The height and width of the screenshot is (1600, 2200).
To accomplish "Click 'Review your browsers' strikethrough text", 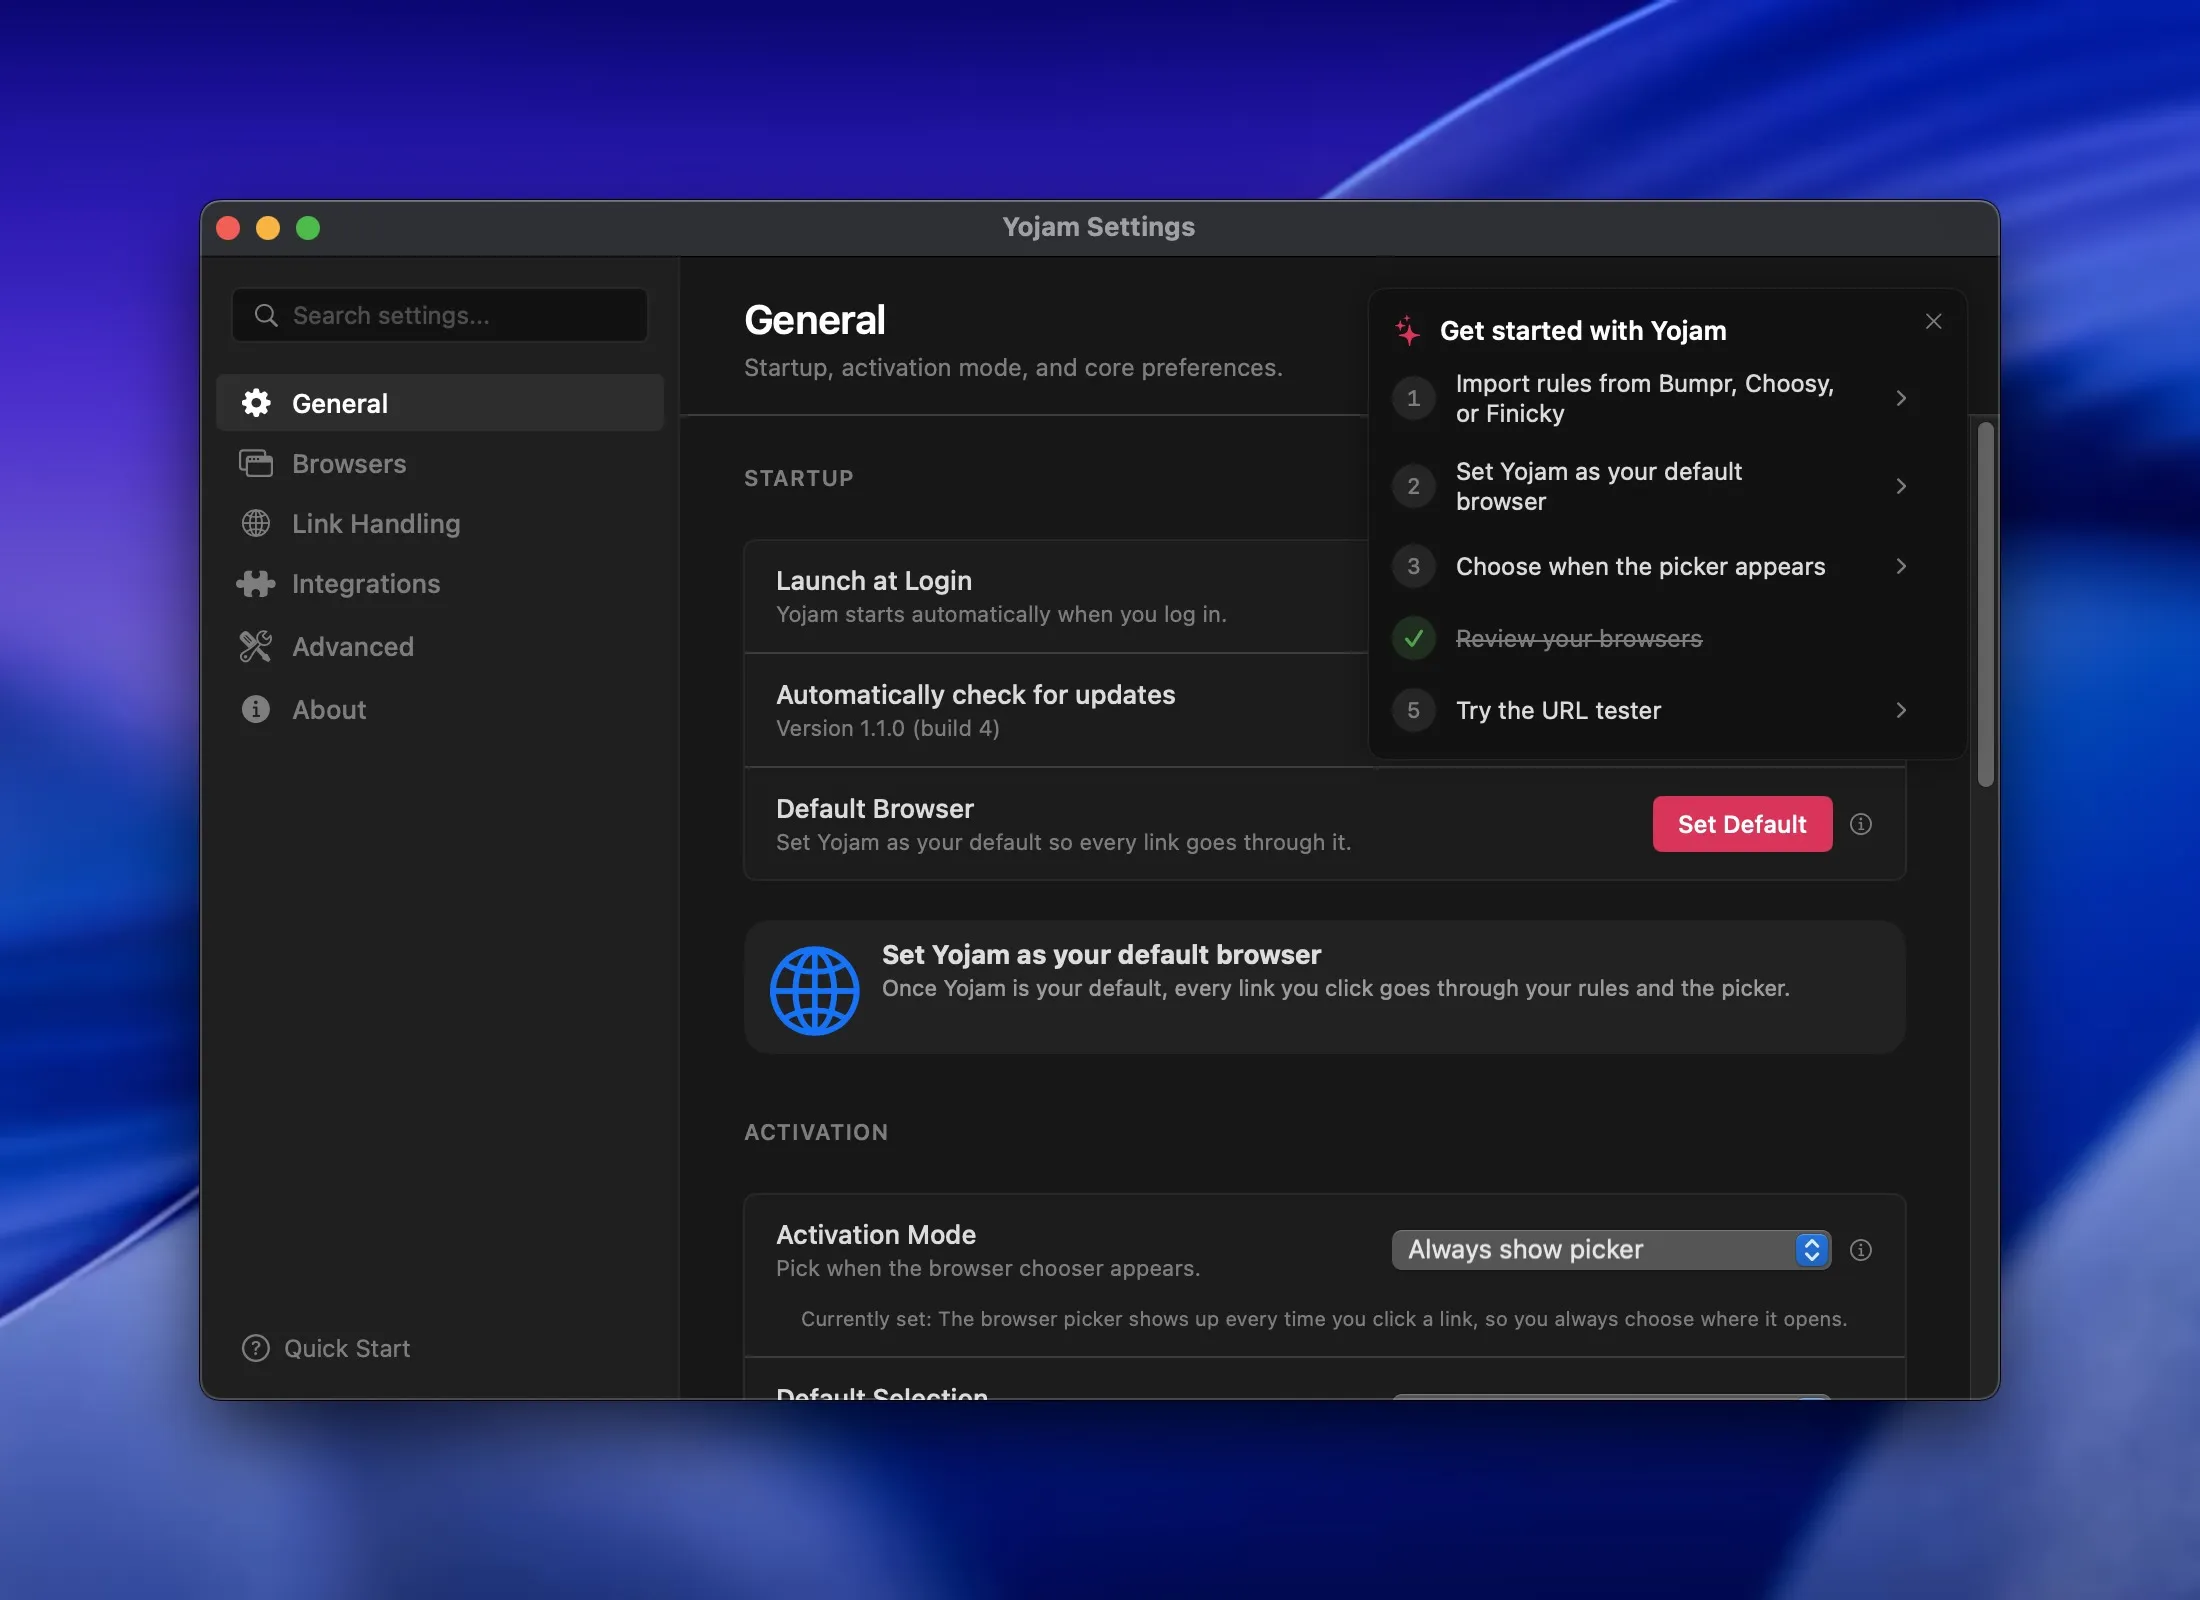I will pyautogui.click(x=1579, y=638).
